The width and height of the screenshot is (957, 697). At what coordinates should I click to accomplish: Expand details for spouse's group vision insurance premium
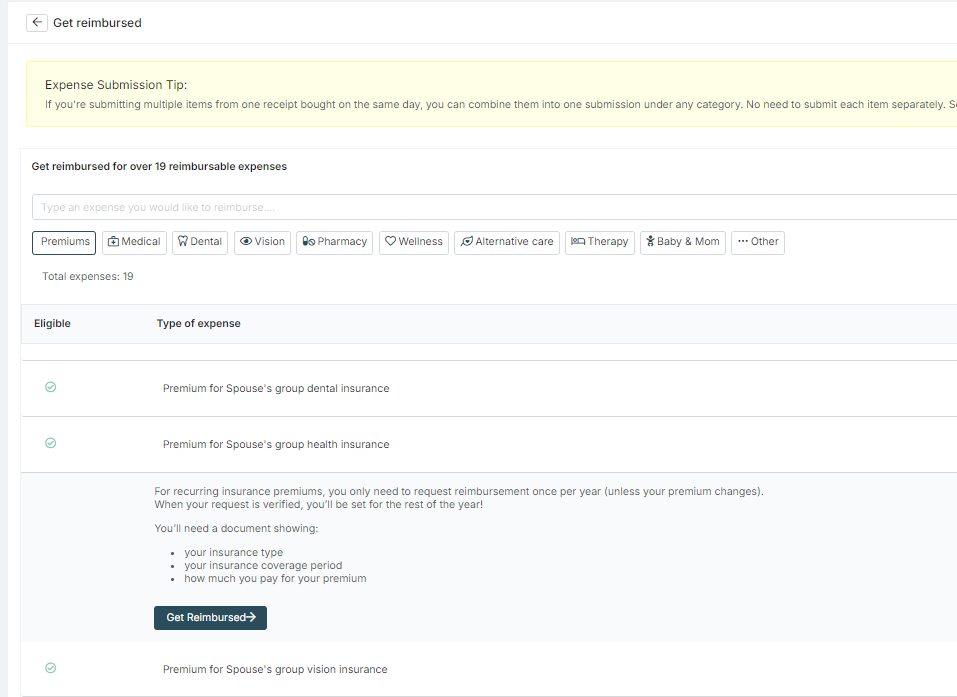(277, 668)
